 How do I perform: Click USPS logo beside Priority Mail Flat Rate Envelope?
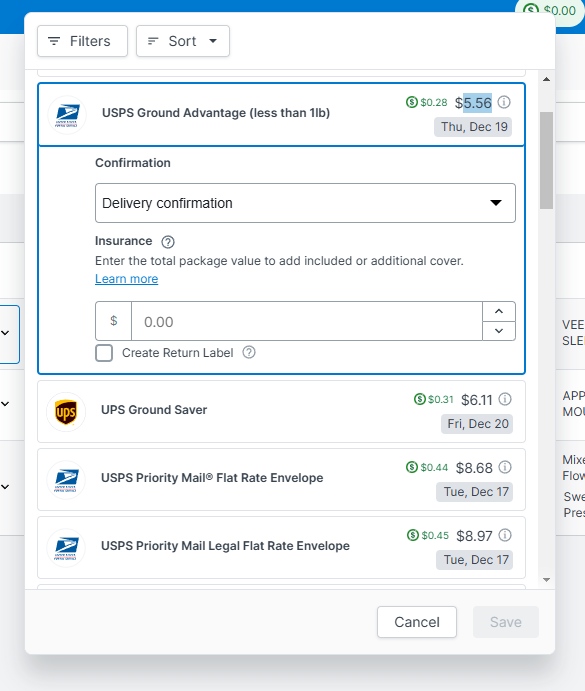(66, 479)
